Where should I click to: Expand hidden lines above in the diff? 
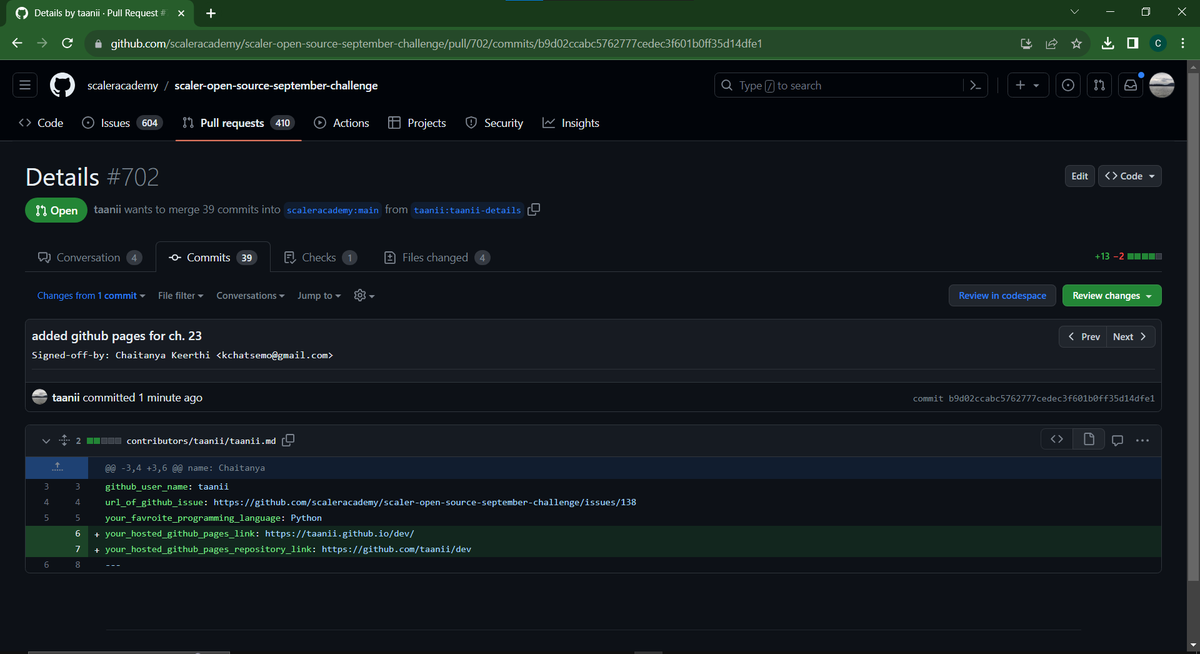[x=58, y=467]
